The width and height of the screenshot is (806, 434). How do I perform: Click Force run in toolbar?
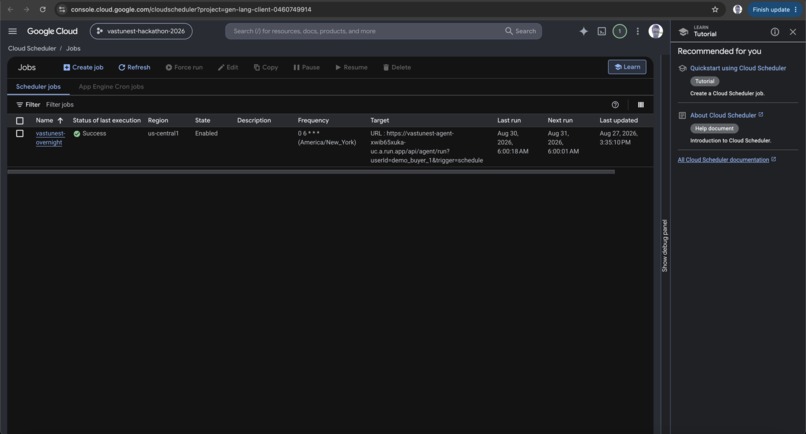184,67
